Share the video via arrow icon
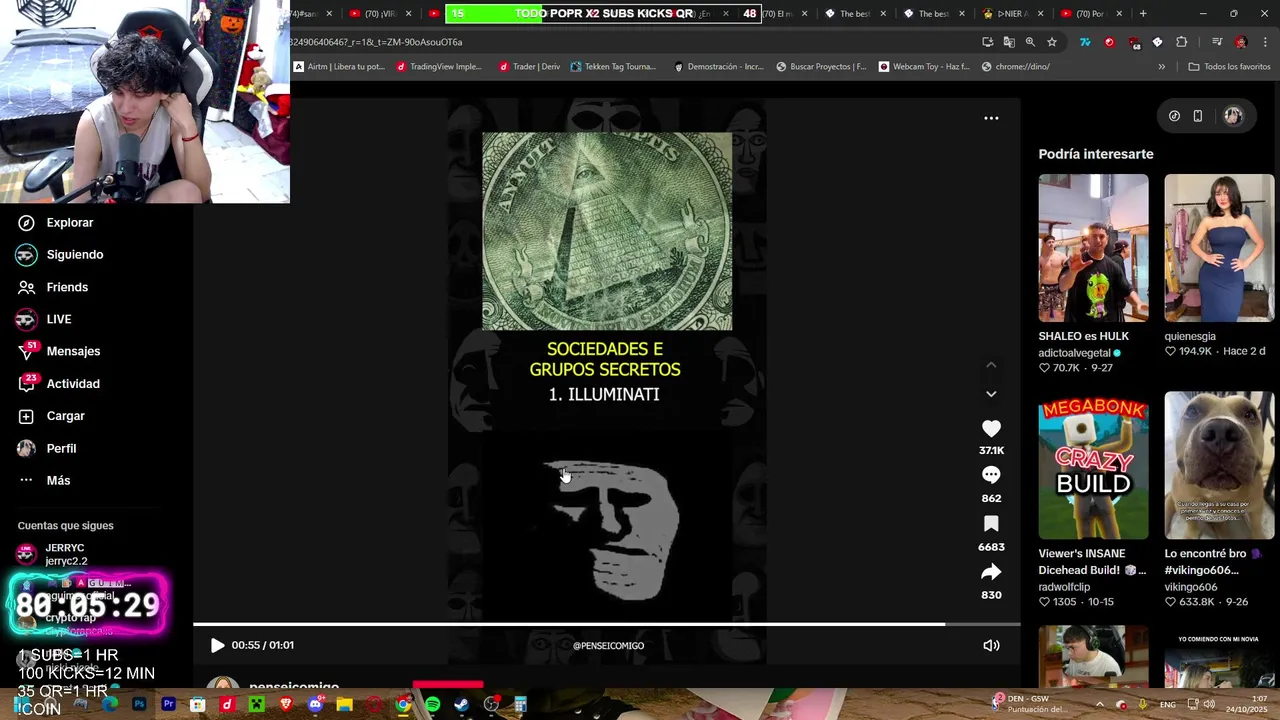The height and width of the screenshot is (720, 1280). coord(991,572)
